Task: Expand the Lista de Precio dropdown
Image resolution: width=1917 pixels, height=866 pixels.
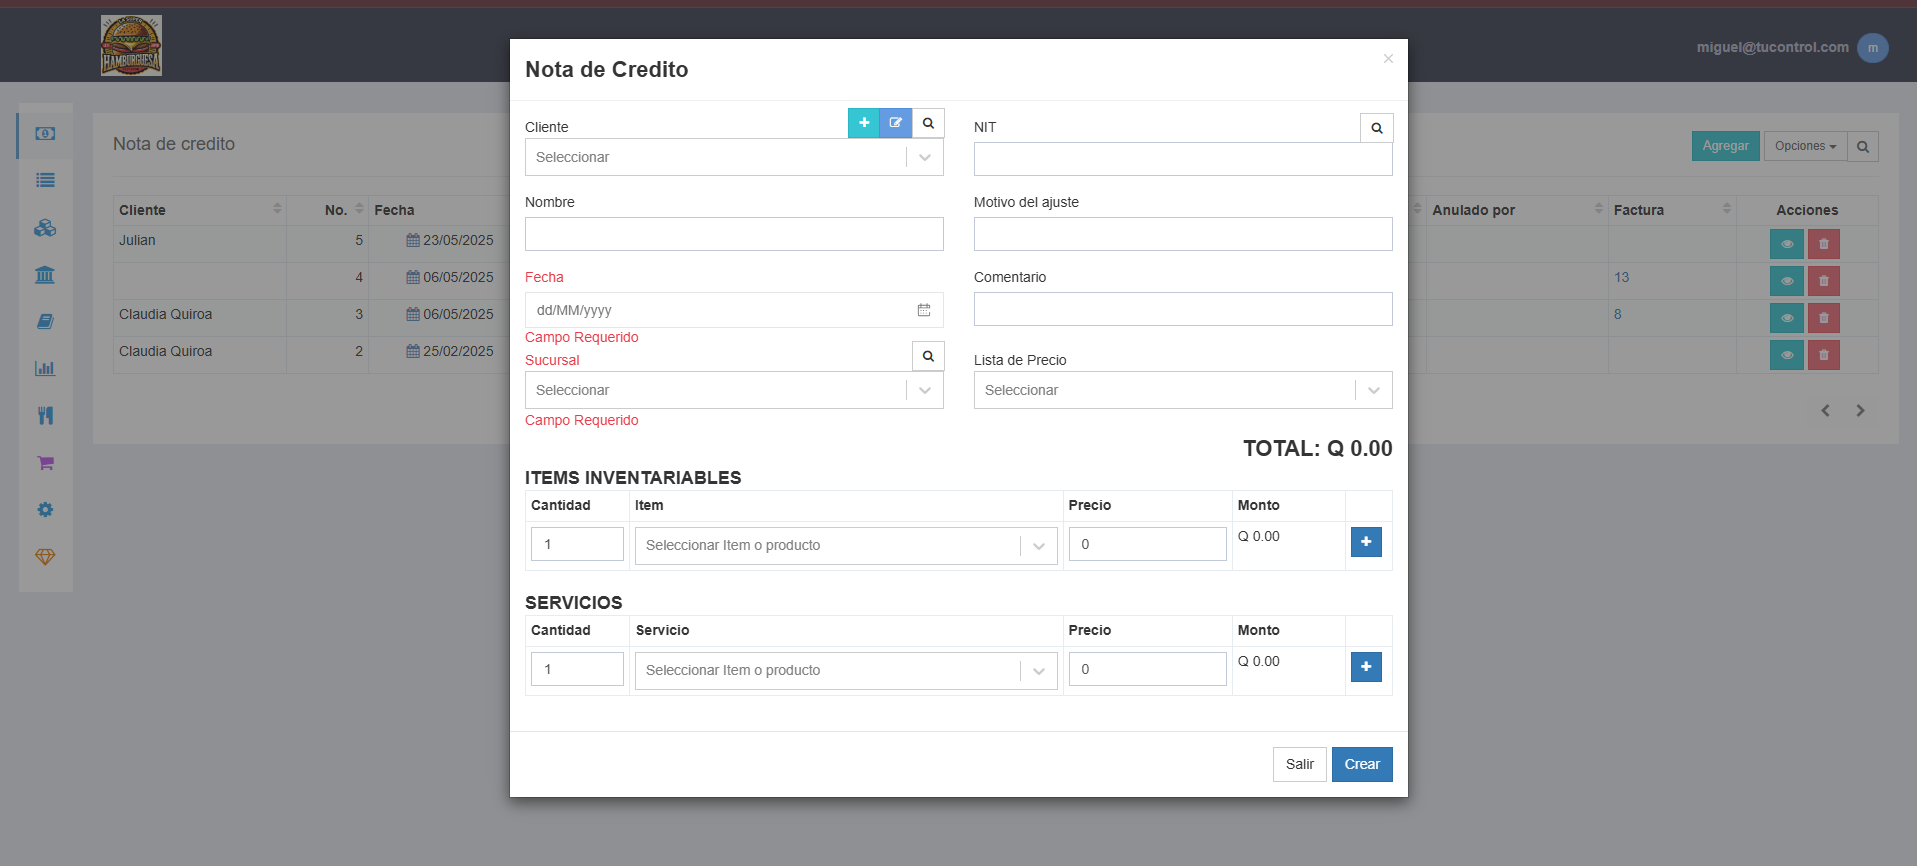Action: click(1183, 390)
